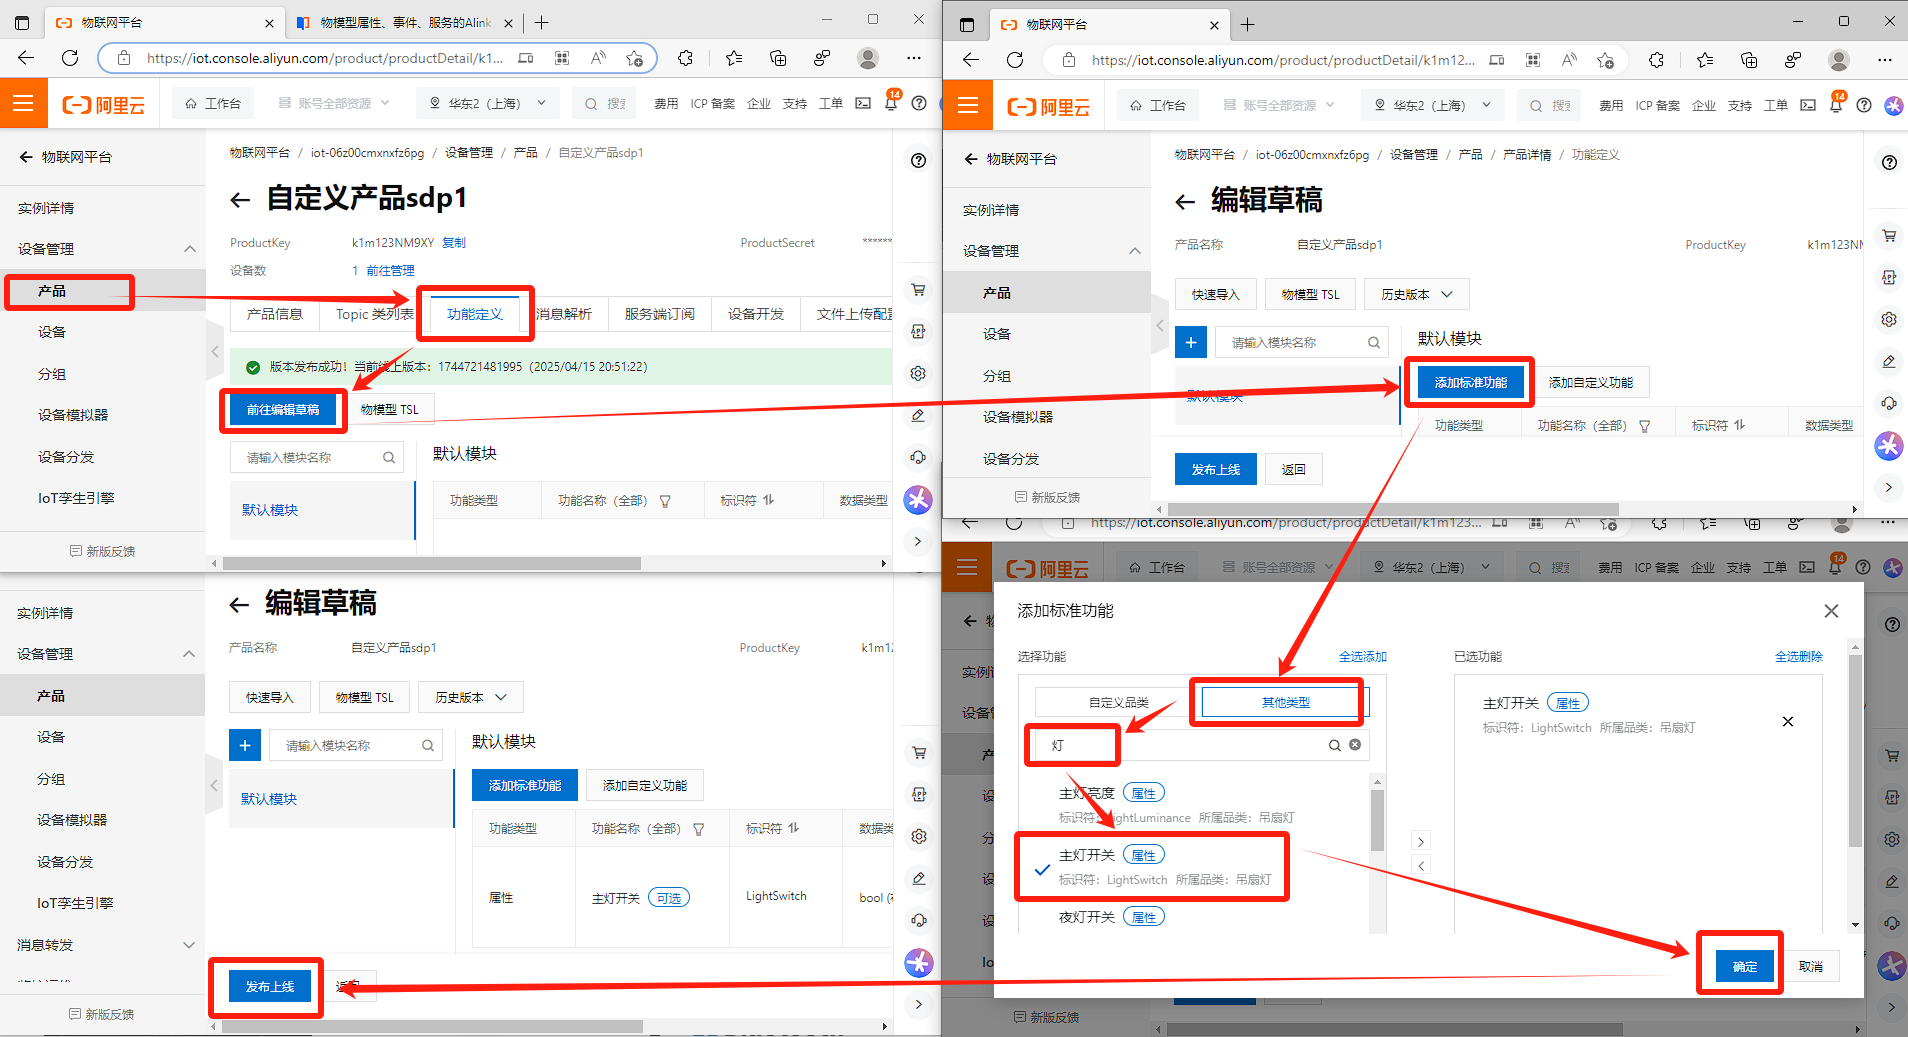This screenshot has width=1908, height=1037.
Task: Click back arrow beside 编辑草稿 in top-right window
Action: tap(1185, 202)
